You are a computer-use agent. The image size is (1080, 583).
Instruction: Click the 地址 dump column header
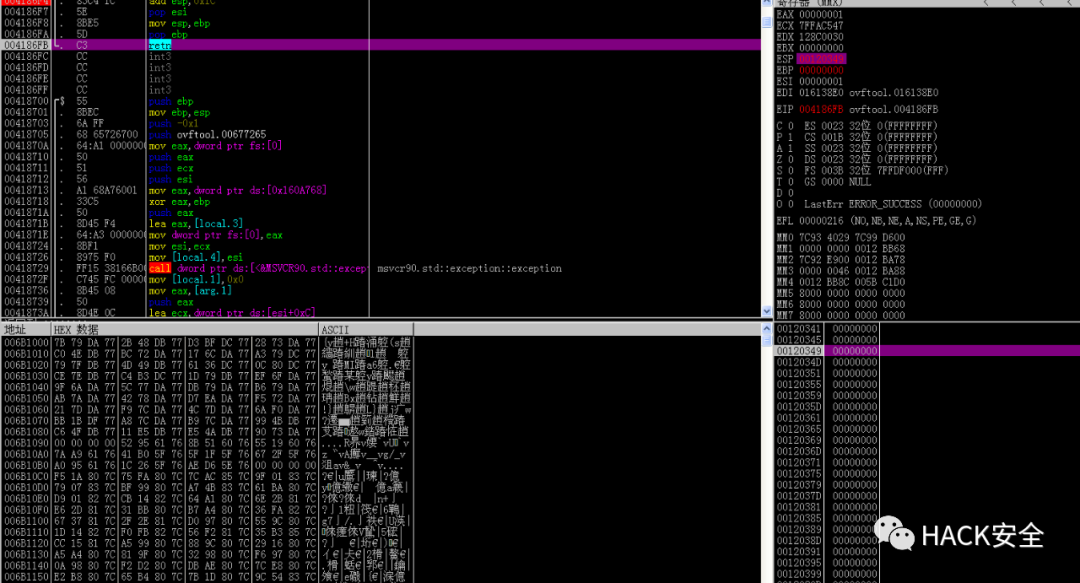[25, 329]
